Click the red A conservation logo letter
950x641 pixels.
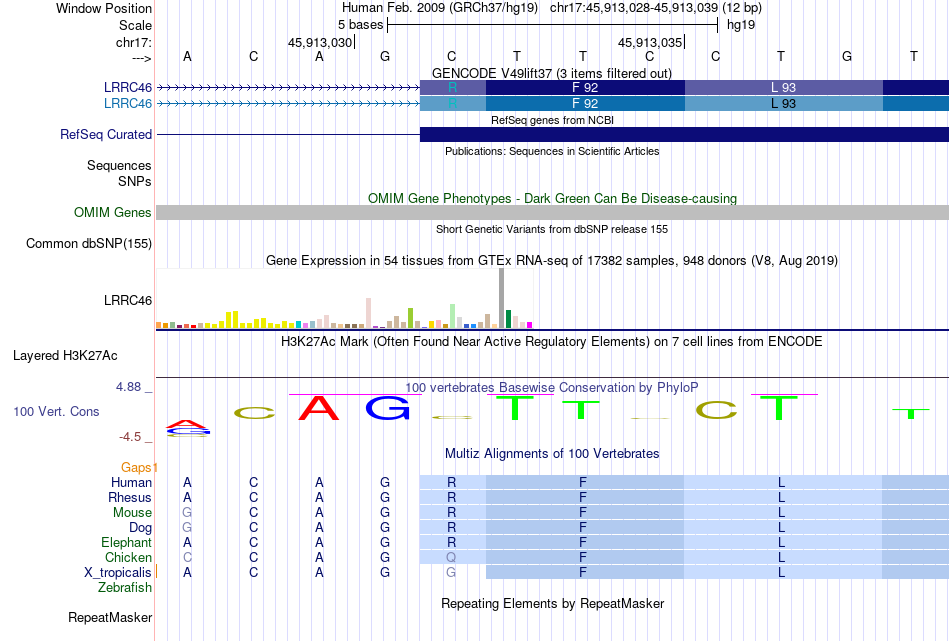tap(319, 408)
